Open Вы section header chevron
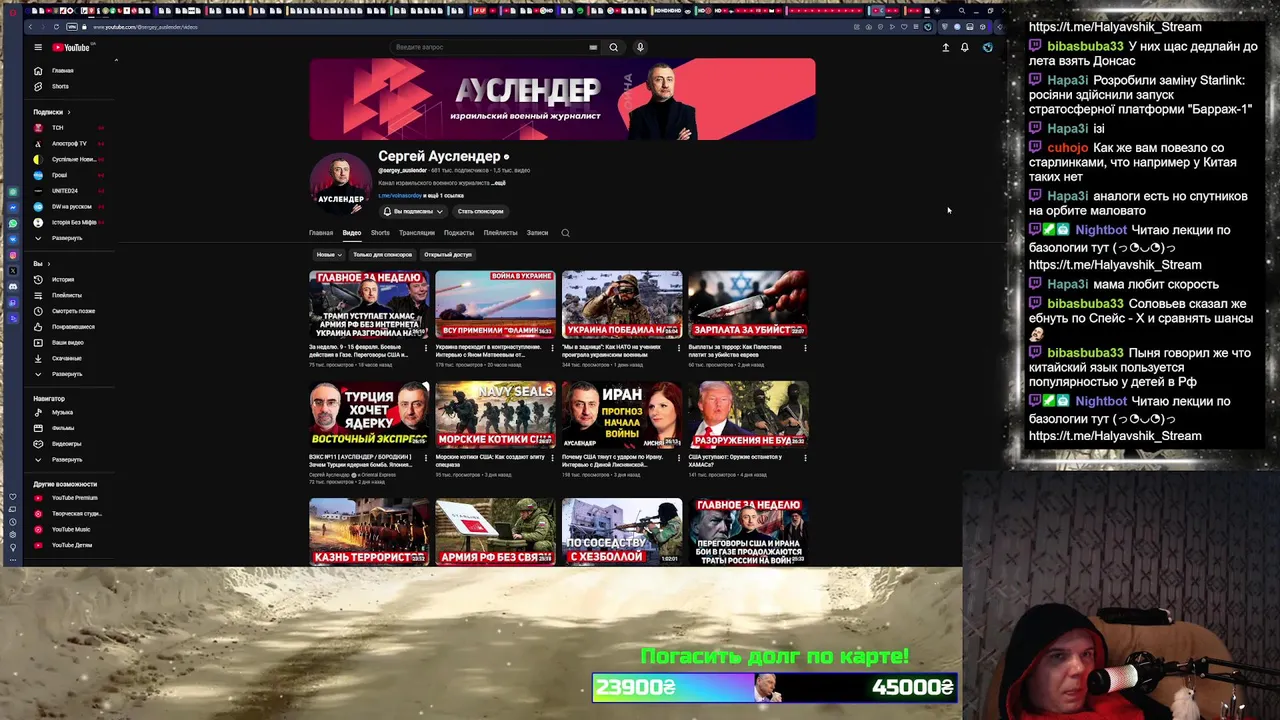The image size is (1280, 720). (x=51, y=264)
